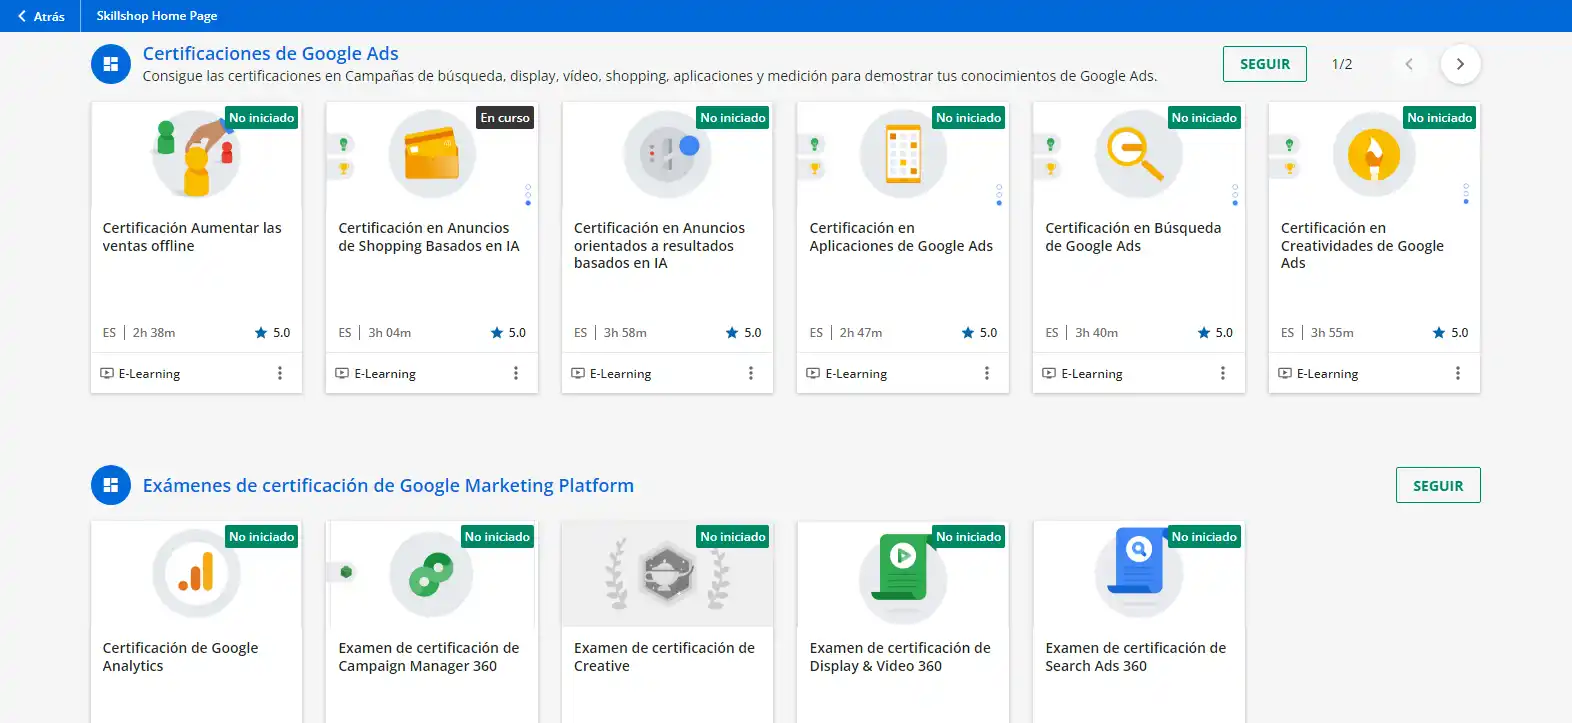1572x723 pixels.
Task: Open more options for Creatividades de Google Ads card
Action: click(x=1458, y=373)
